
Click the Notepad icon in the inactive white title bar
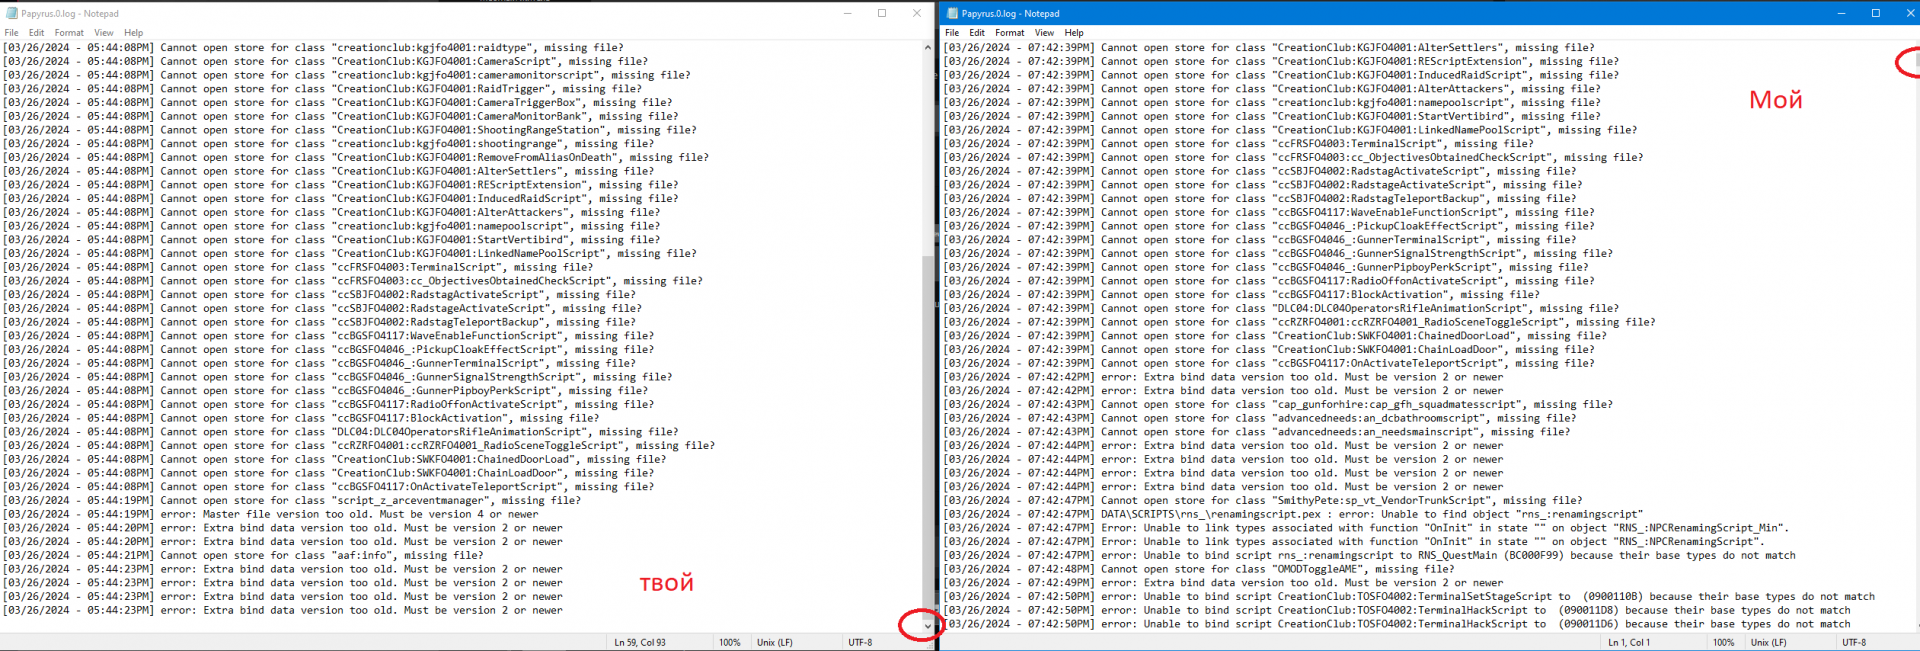12,14
